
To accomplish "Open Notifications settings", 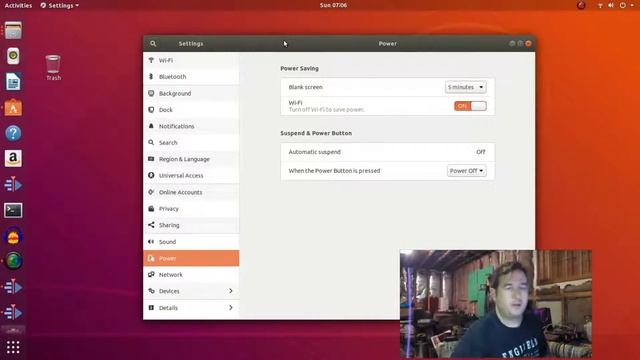I will (x=191, y=126).
